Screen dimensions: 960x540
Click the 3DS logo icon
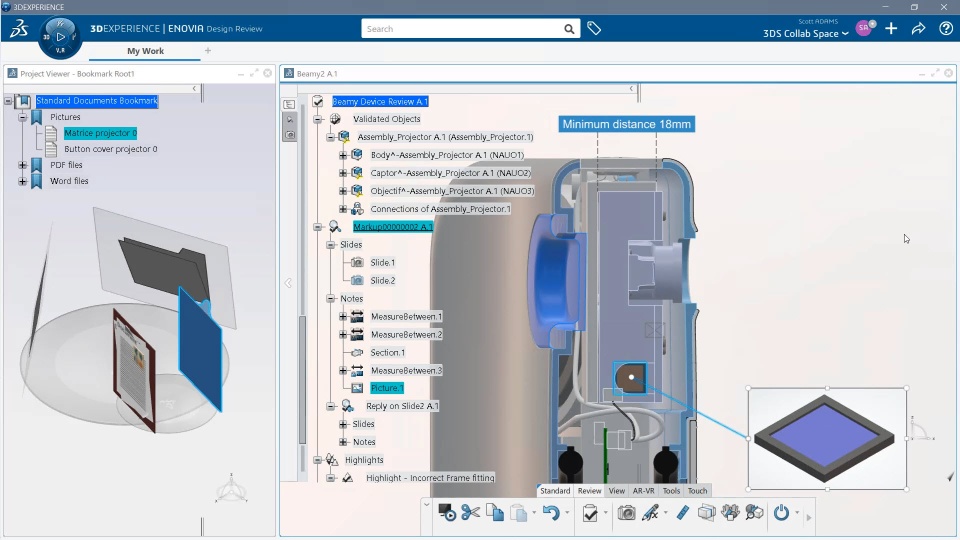pyautogui.click(x=19, y=29)
